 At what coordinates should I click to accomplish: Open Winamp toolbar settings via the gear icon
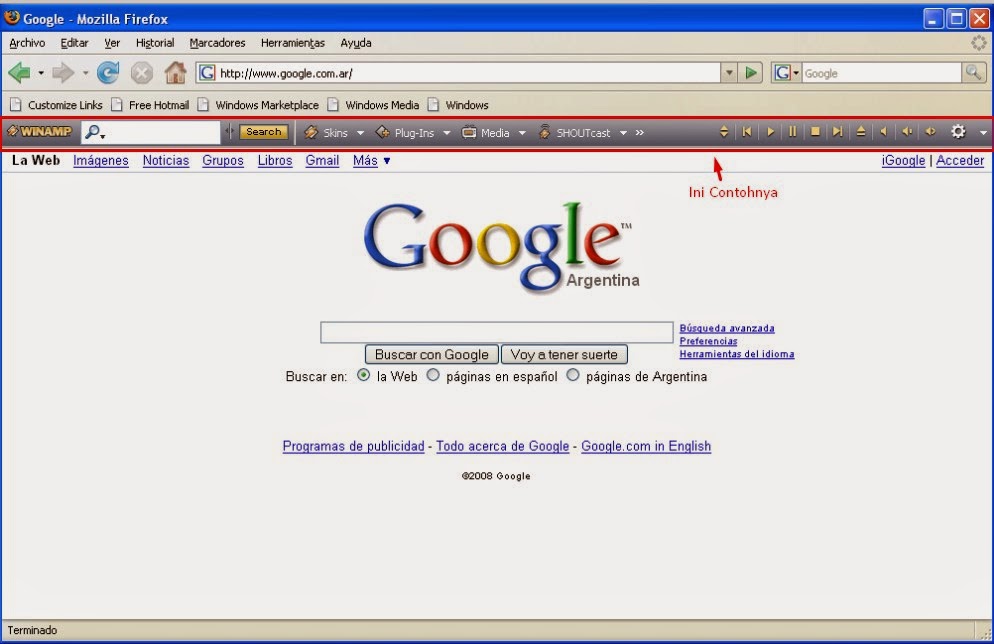coord(957,131)
